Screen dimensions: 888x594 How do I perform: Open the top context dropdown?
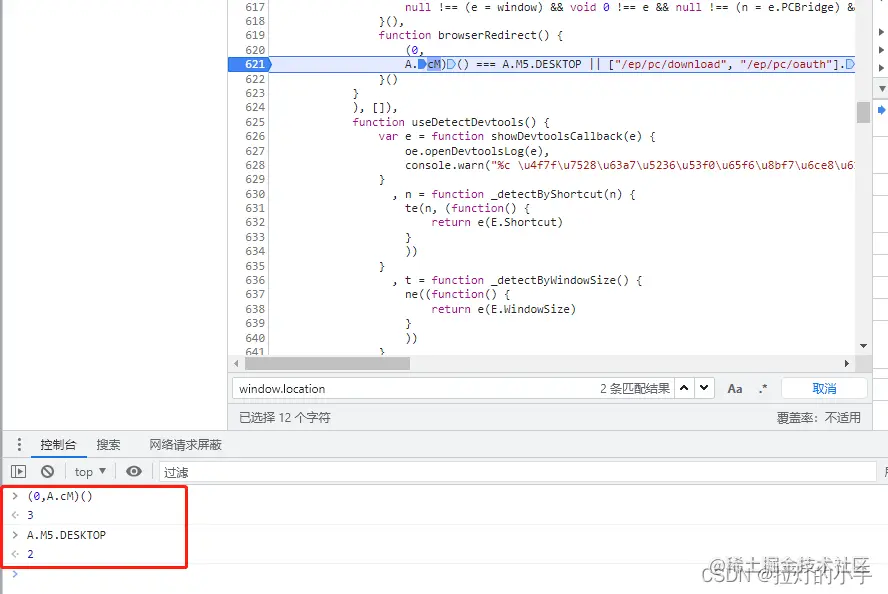(90, 471)
